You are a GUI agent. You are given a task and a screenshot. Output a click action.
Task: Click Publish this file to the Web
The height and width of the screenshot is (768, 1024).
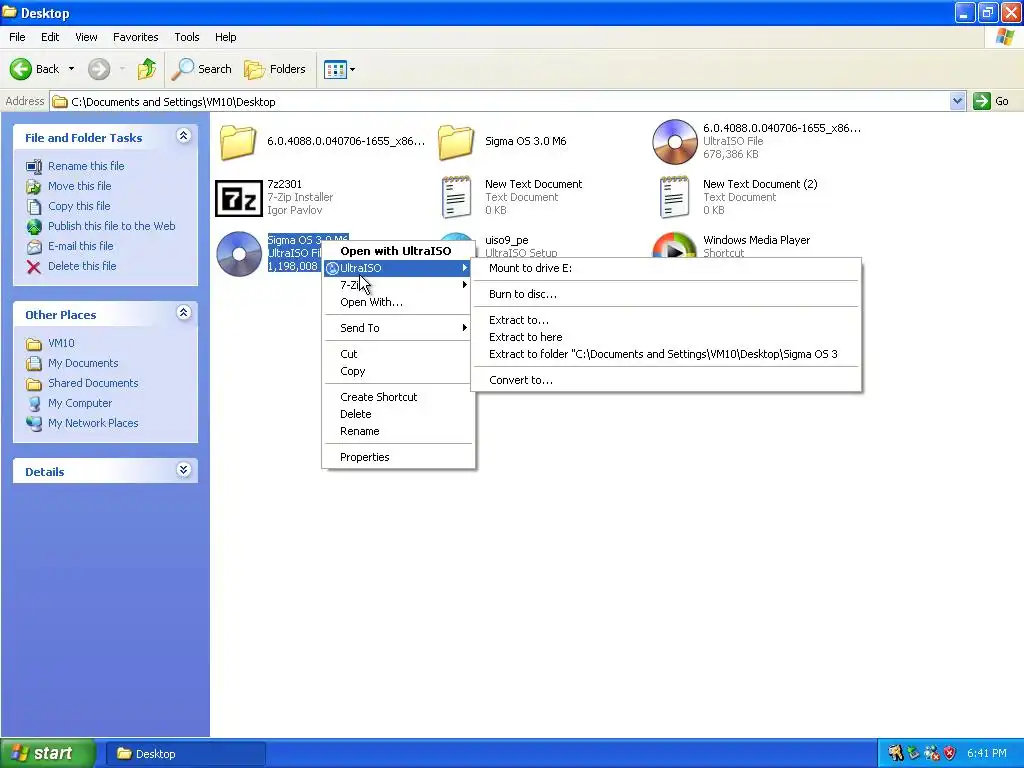point(111,226)
